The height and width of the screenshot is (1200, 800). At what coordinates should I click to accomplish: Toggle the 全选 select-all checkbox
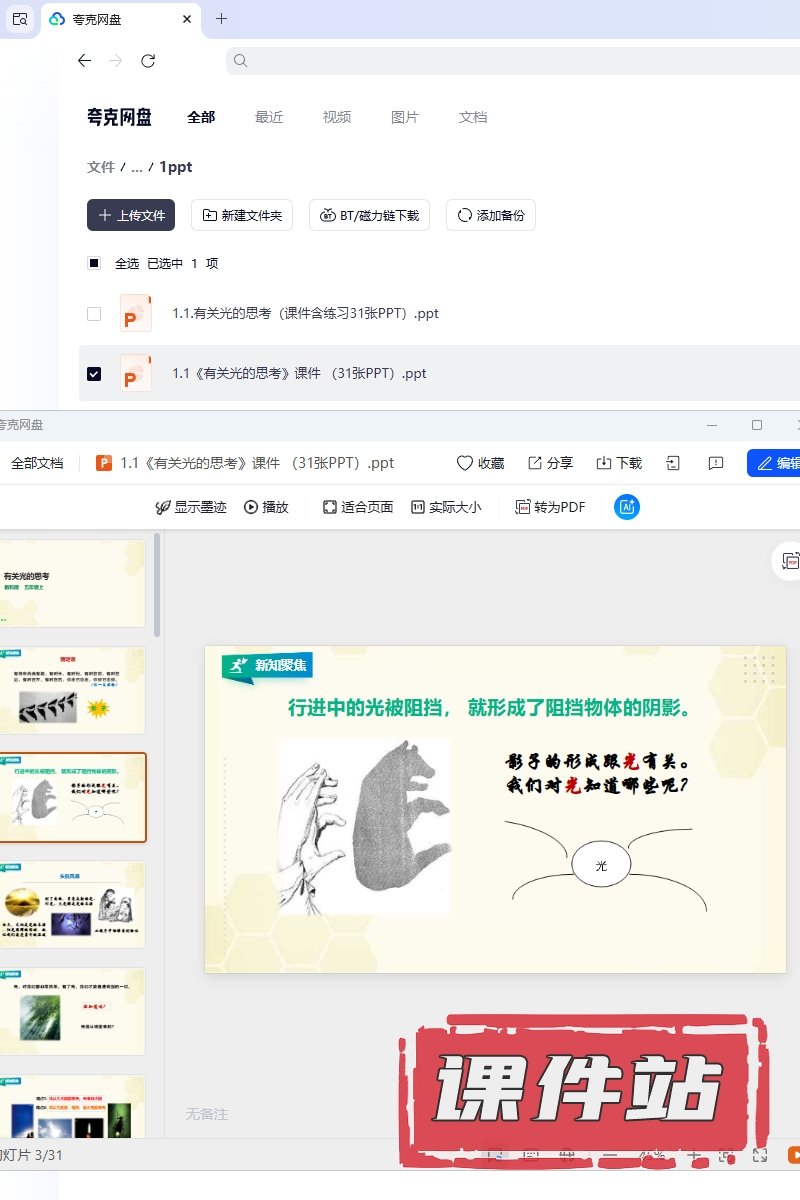94,264
